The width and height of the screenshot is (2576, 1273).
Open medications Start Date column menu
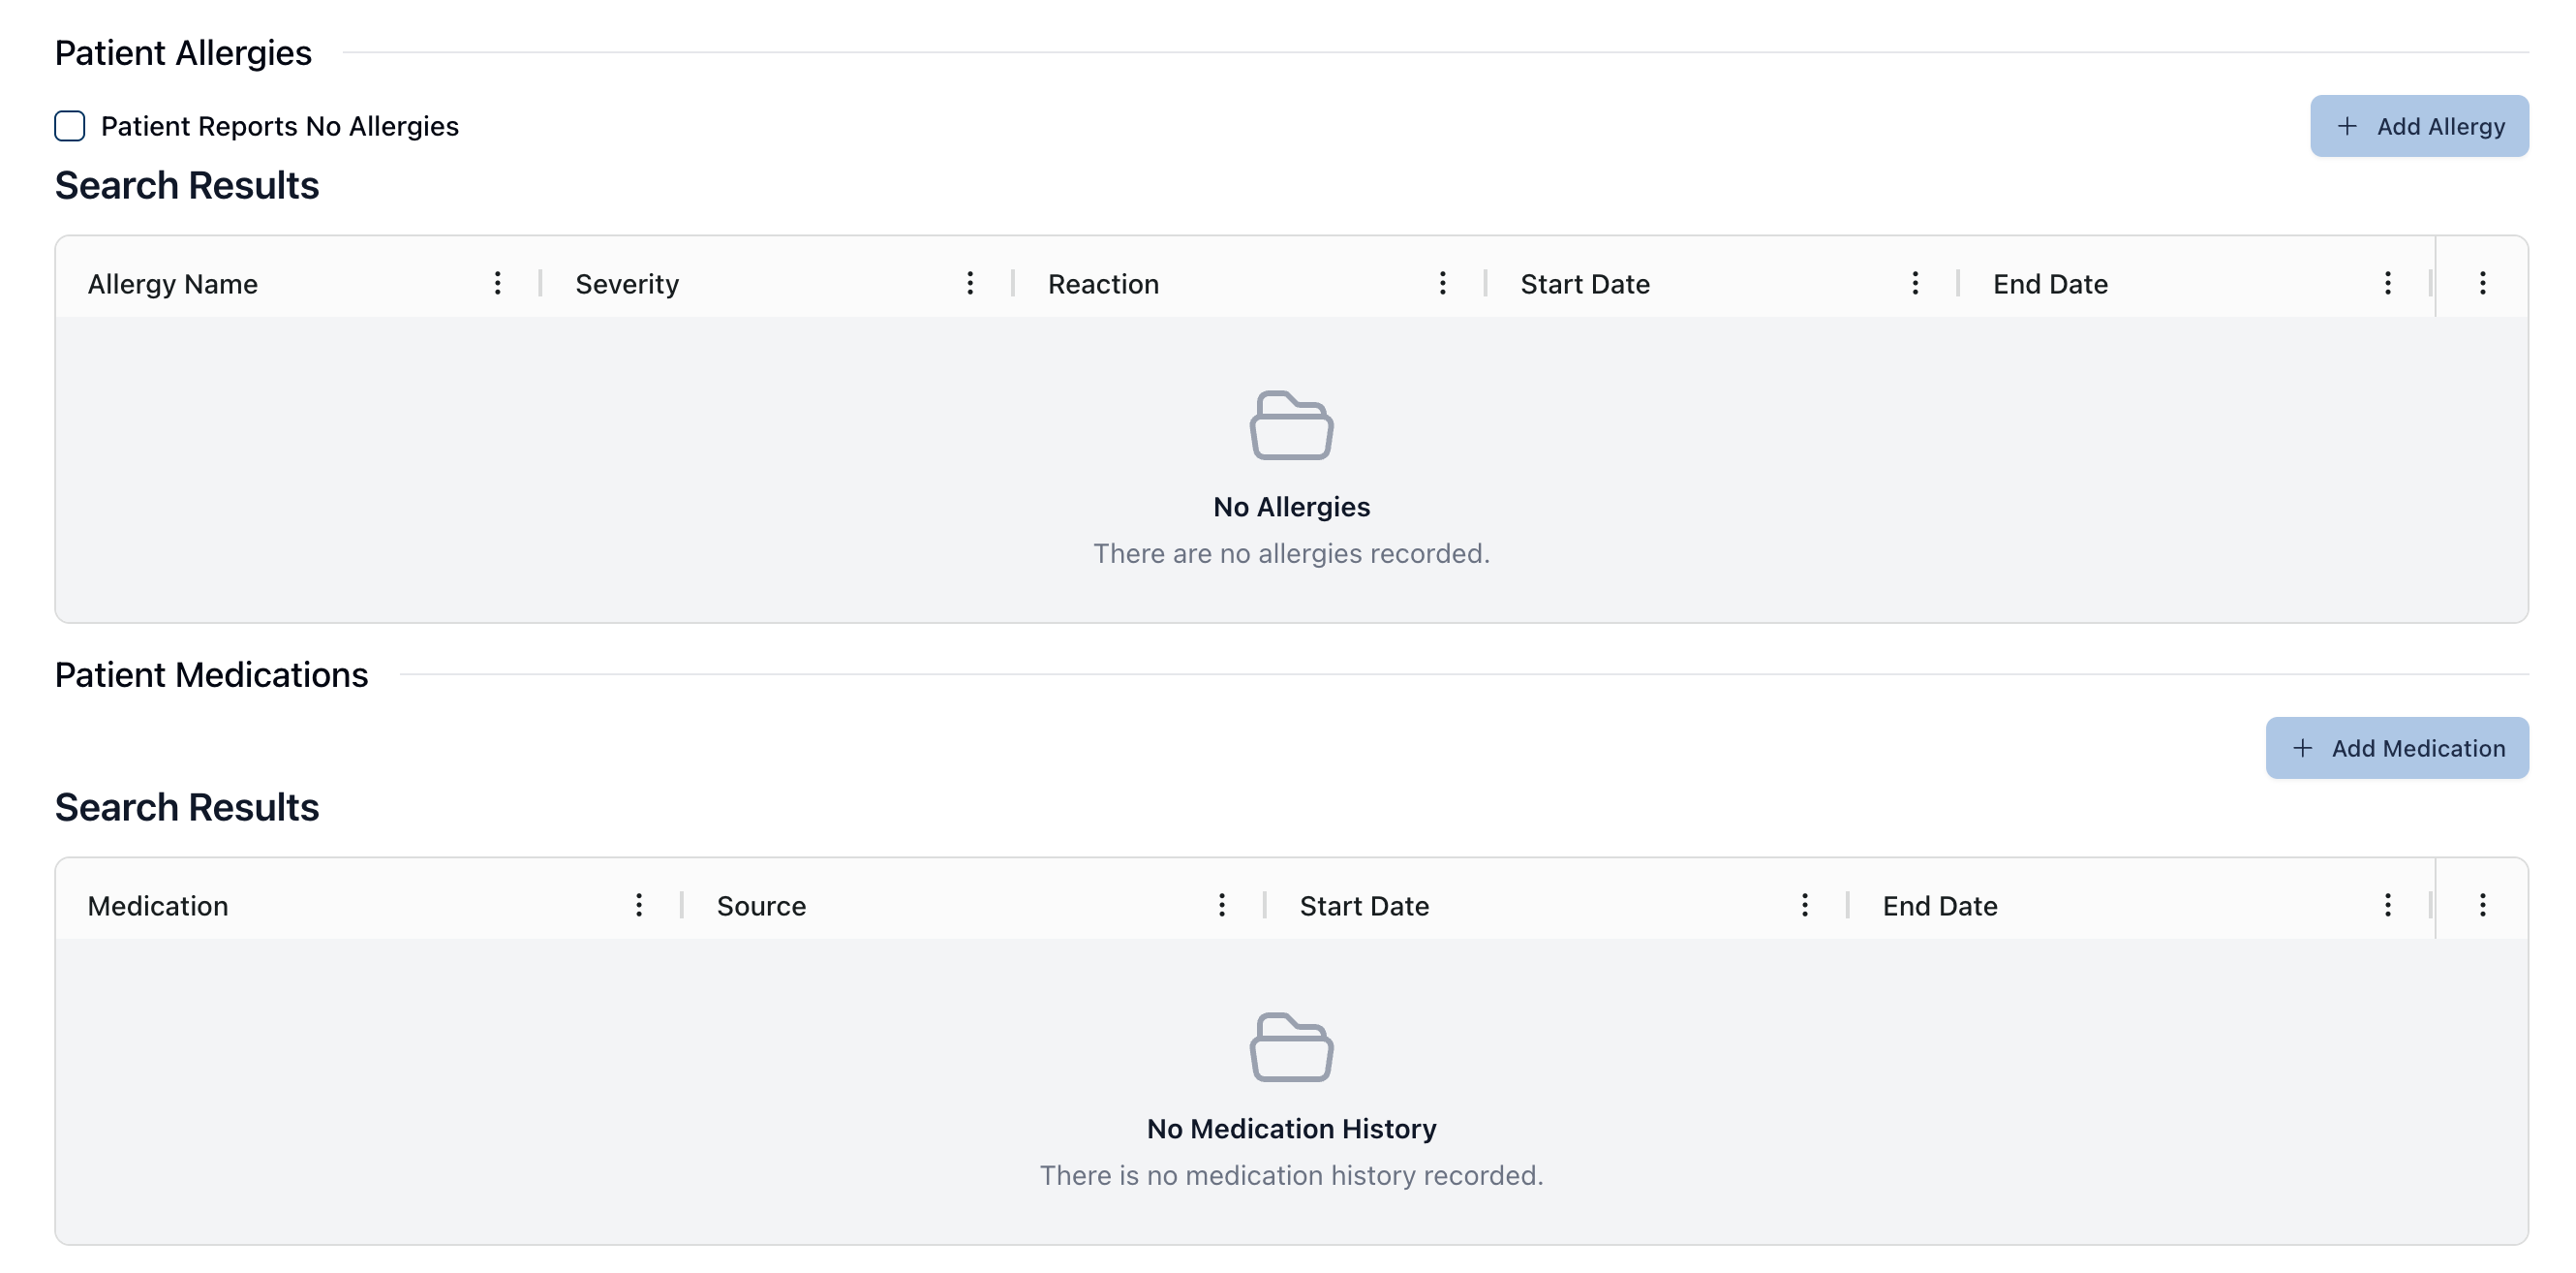[x=1804, y=905]
